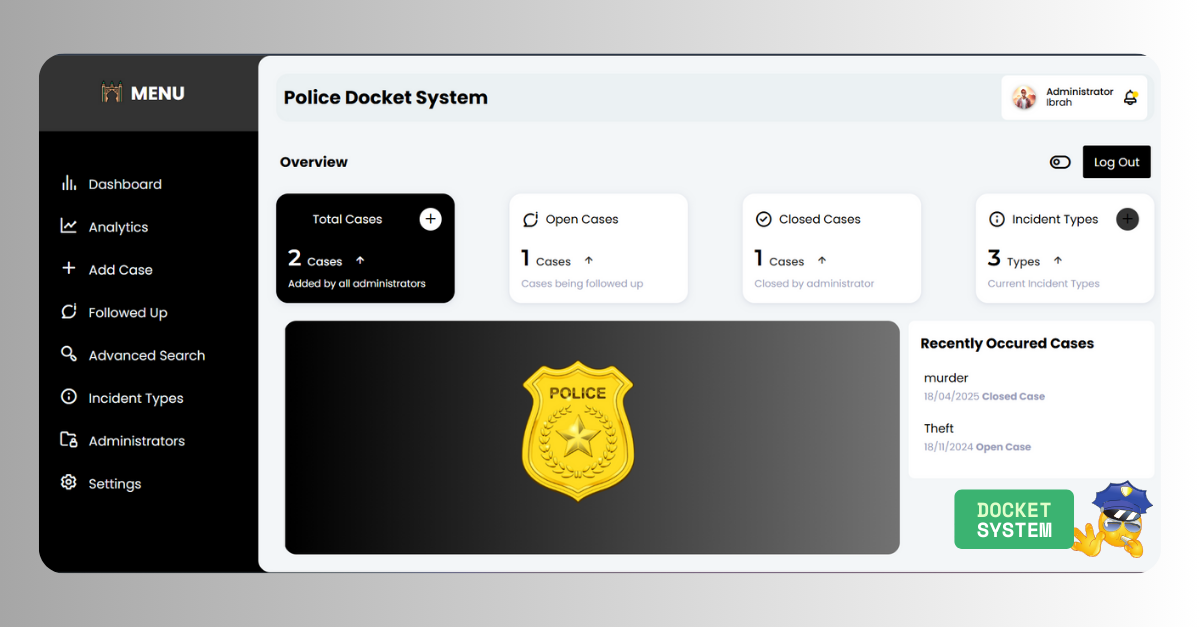
Task: Select the Dashboard icon in the sidebar
Action: [68, 183]
